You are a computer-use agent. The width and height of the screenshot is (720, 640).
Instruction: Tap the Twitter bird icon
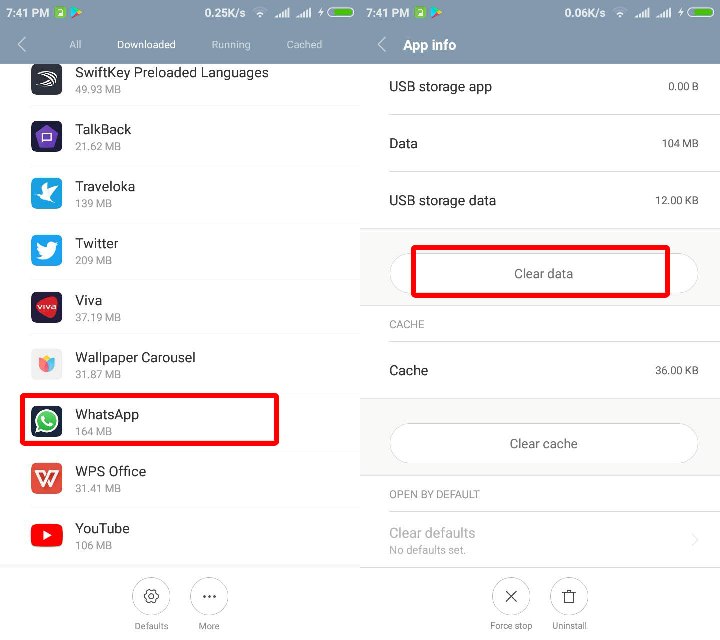tap(46, 250)
